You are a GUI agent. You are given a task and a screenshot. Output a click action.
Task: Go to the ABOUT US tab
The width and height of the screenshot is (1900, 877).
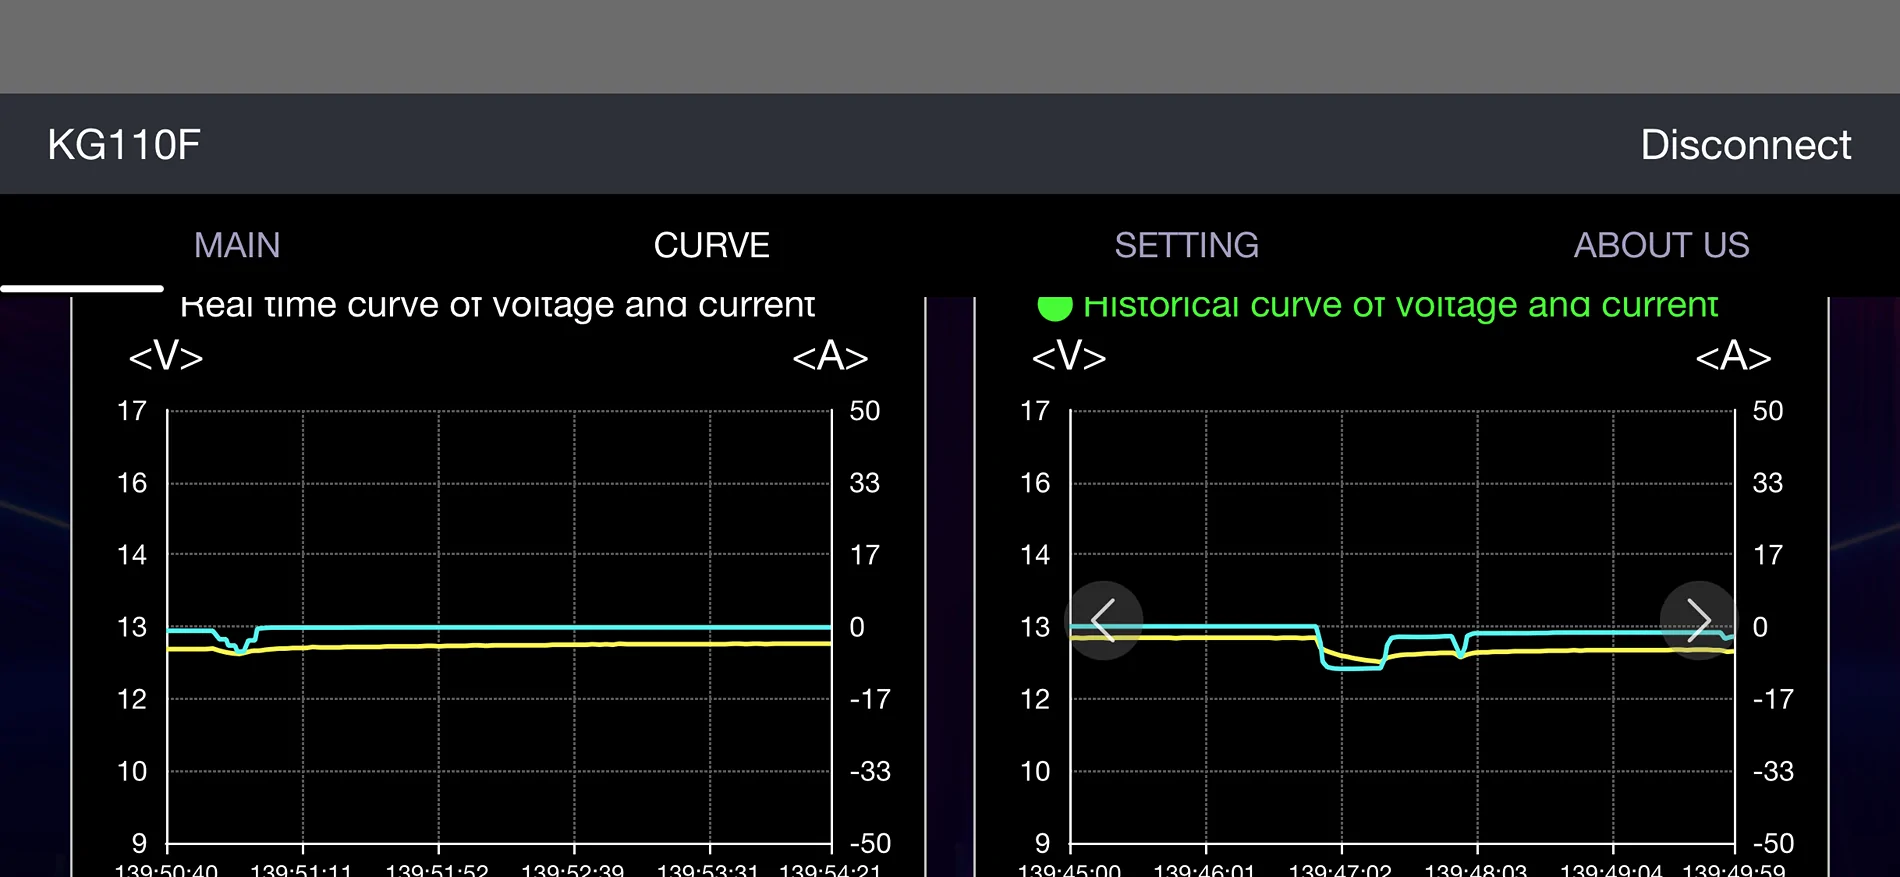(1661, 245)
